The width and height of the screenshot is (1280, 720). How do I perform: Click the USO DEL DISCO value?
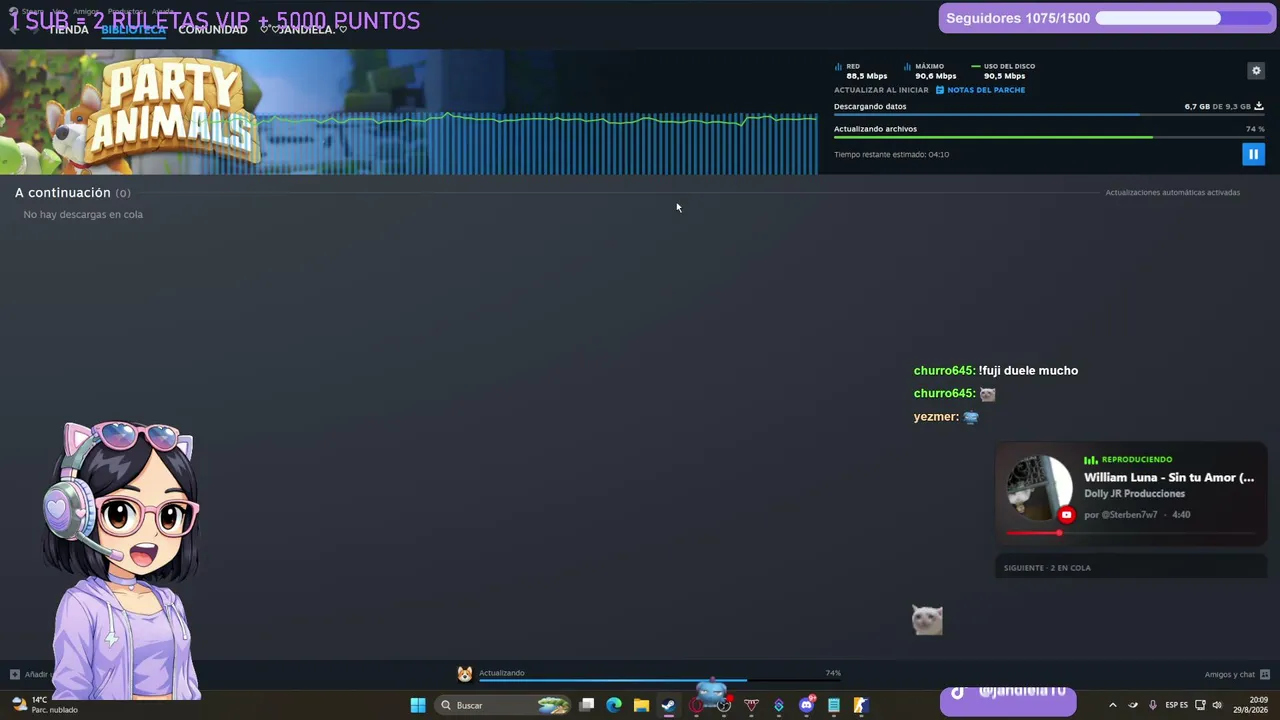pyautogui.click(x=1004, y=76)
